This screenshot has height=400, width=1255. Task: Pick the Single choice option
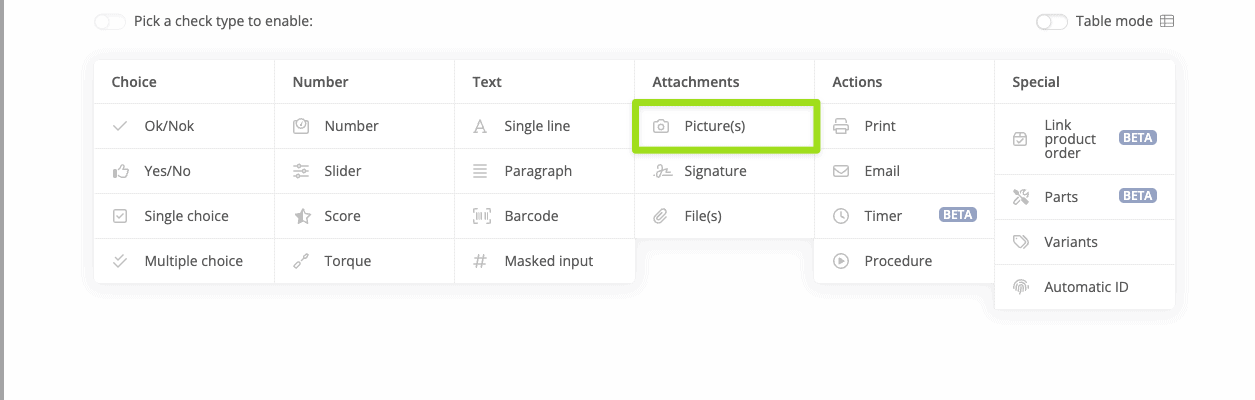pos(186,216)
